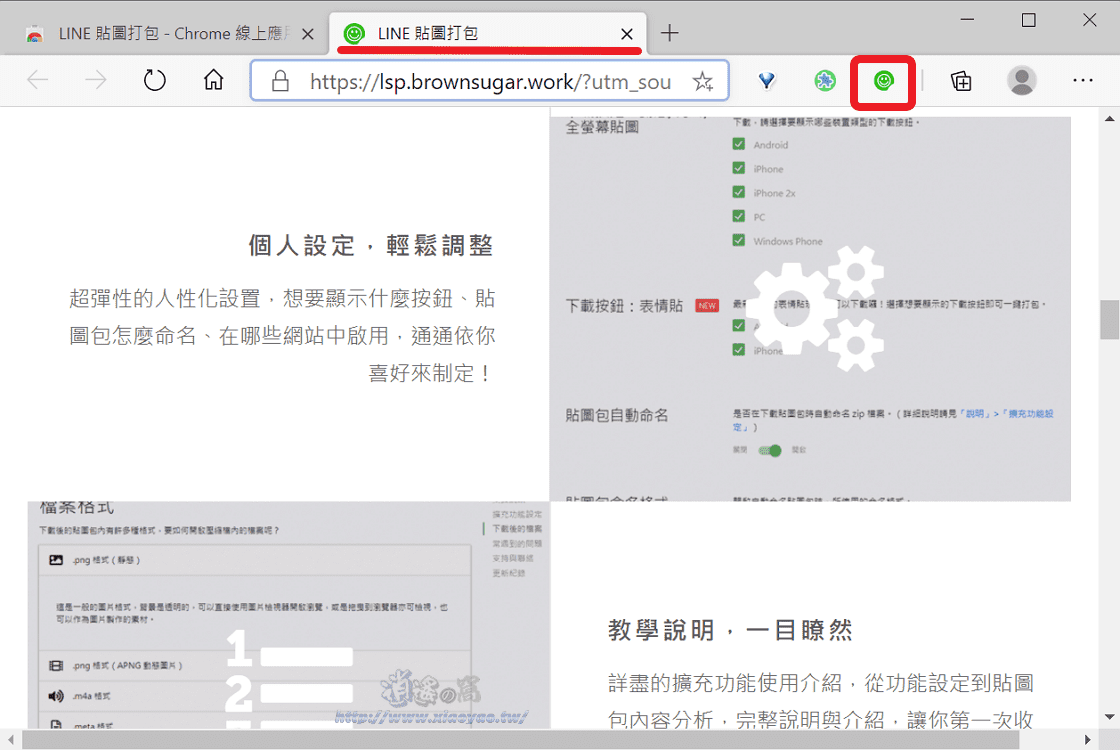The height and width of the screenshot is (750, 1120).
Task: Click the vertical scrollbar up arrow
Action: (x=1109, y=118)
